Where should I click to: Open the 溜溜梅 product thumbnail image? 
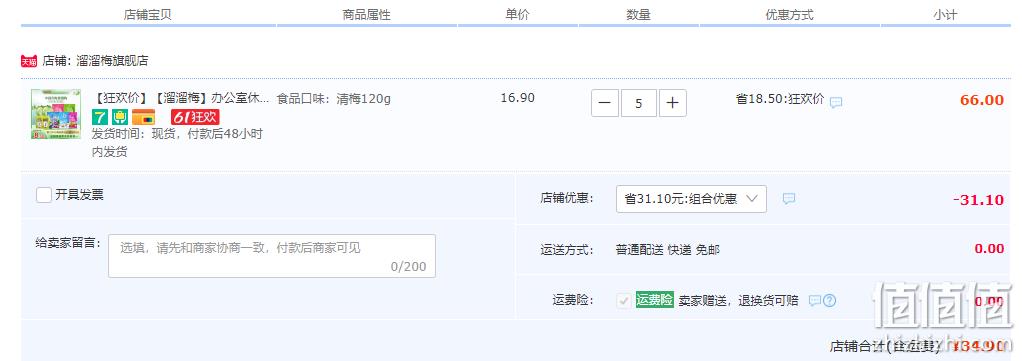pos(56,114)
